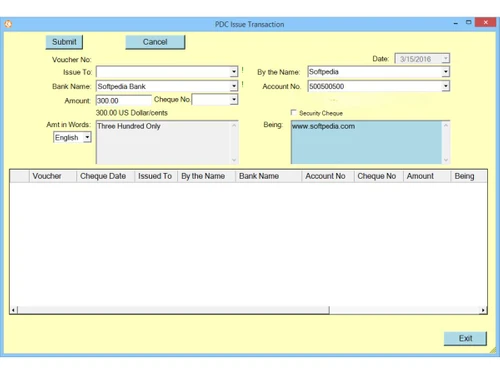Viewport: 500px width, 375px height.
Task: Click the Voucher No label
Action: pyautogui.click(x=71, y=59)
